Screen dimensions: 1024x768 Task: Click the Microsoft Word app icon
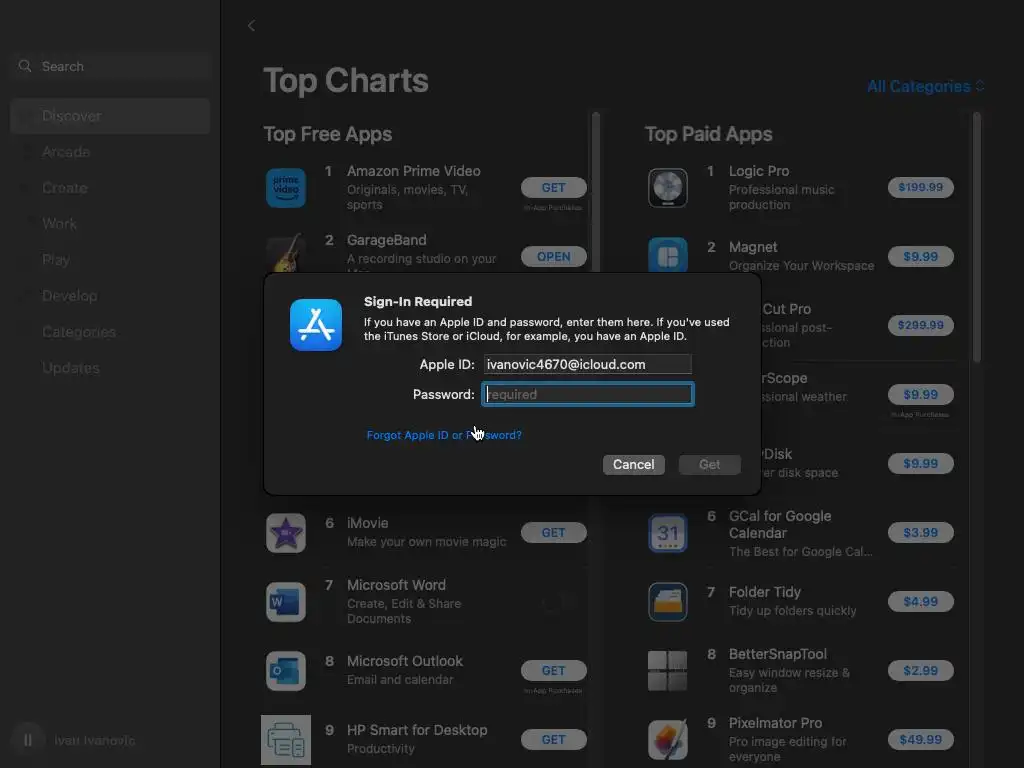pos(286,601)
